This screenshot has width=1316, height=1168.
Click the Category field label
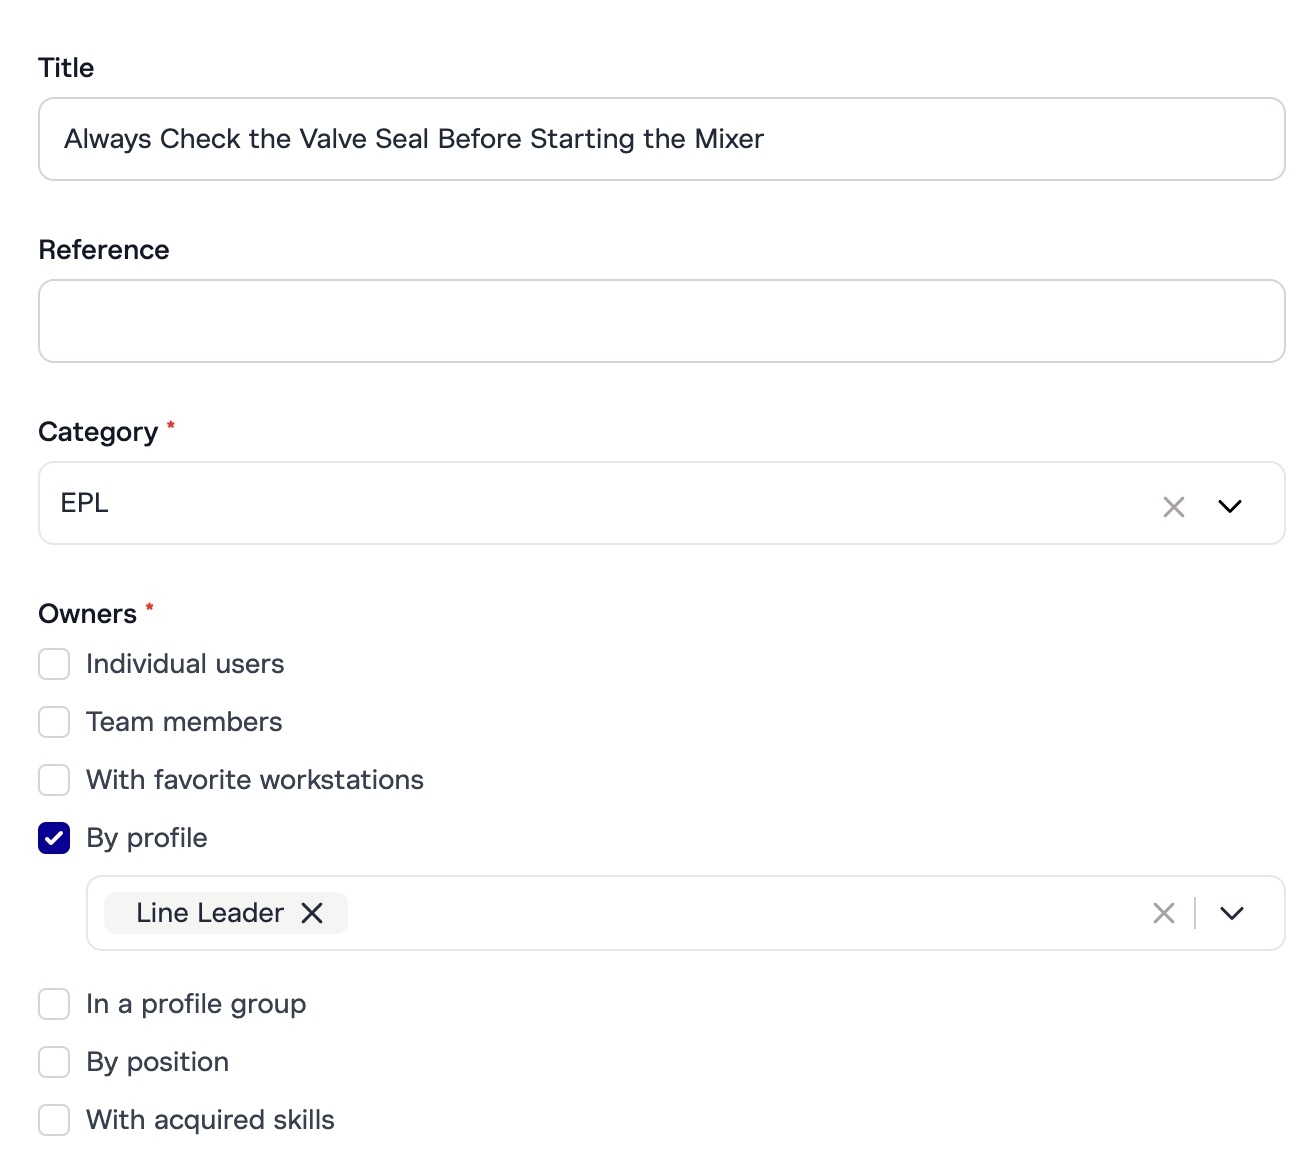(98, 432)
